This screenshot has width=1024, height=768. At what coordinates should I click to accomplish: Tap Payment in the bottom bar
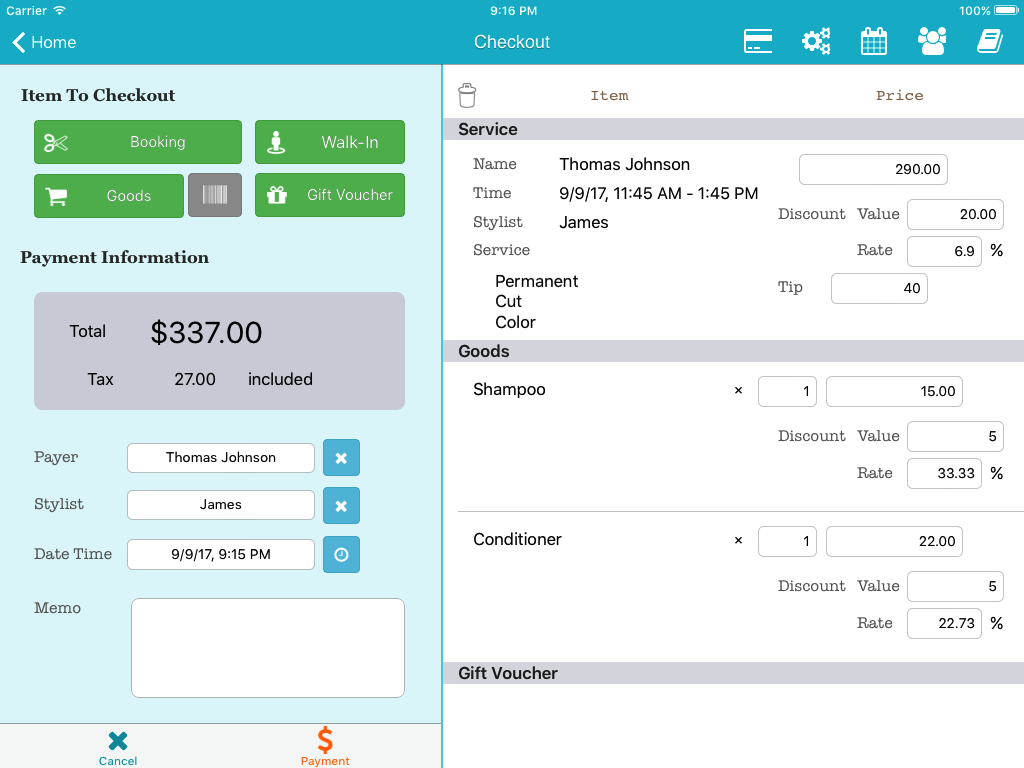tap(325, 746)
